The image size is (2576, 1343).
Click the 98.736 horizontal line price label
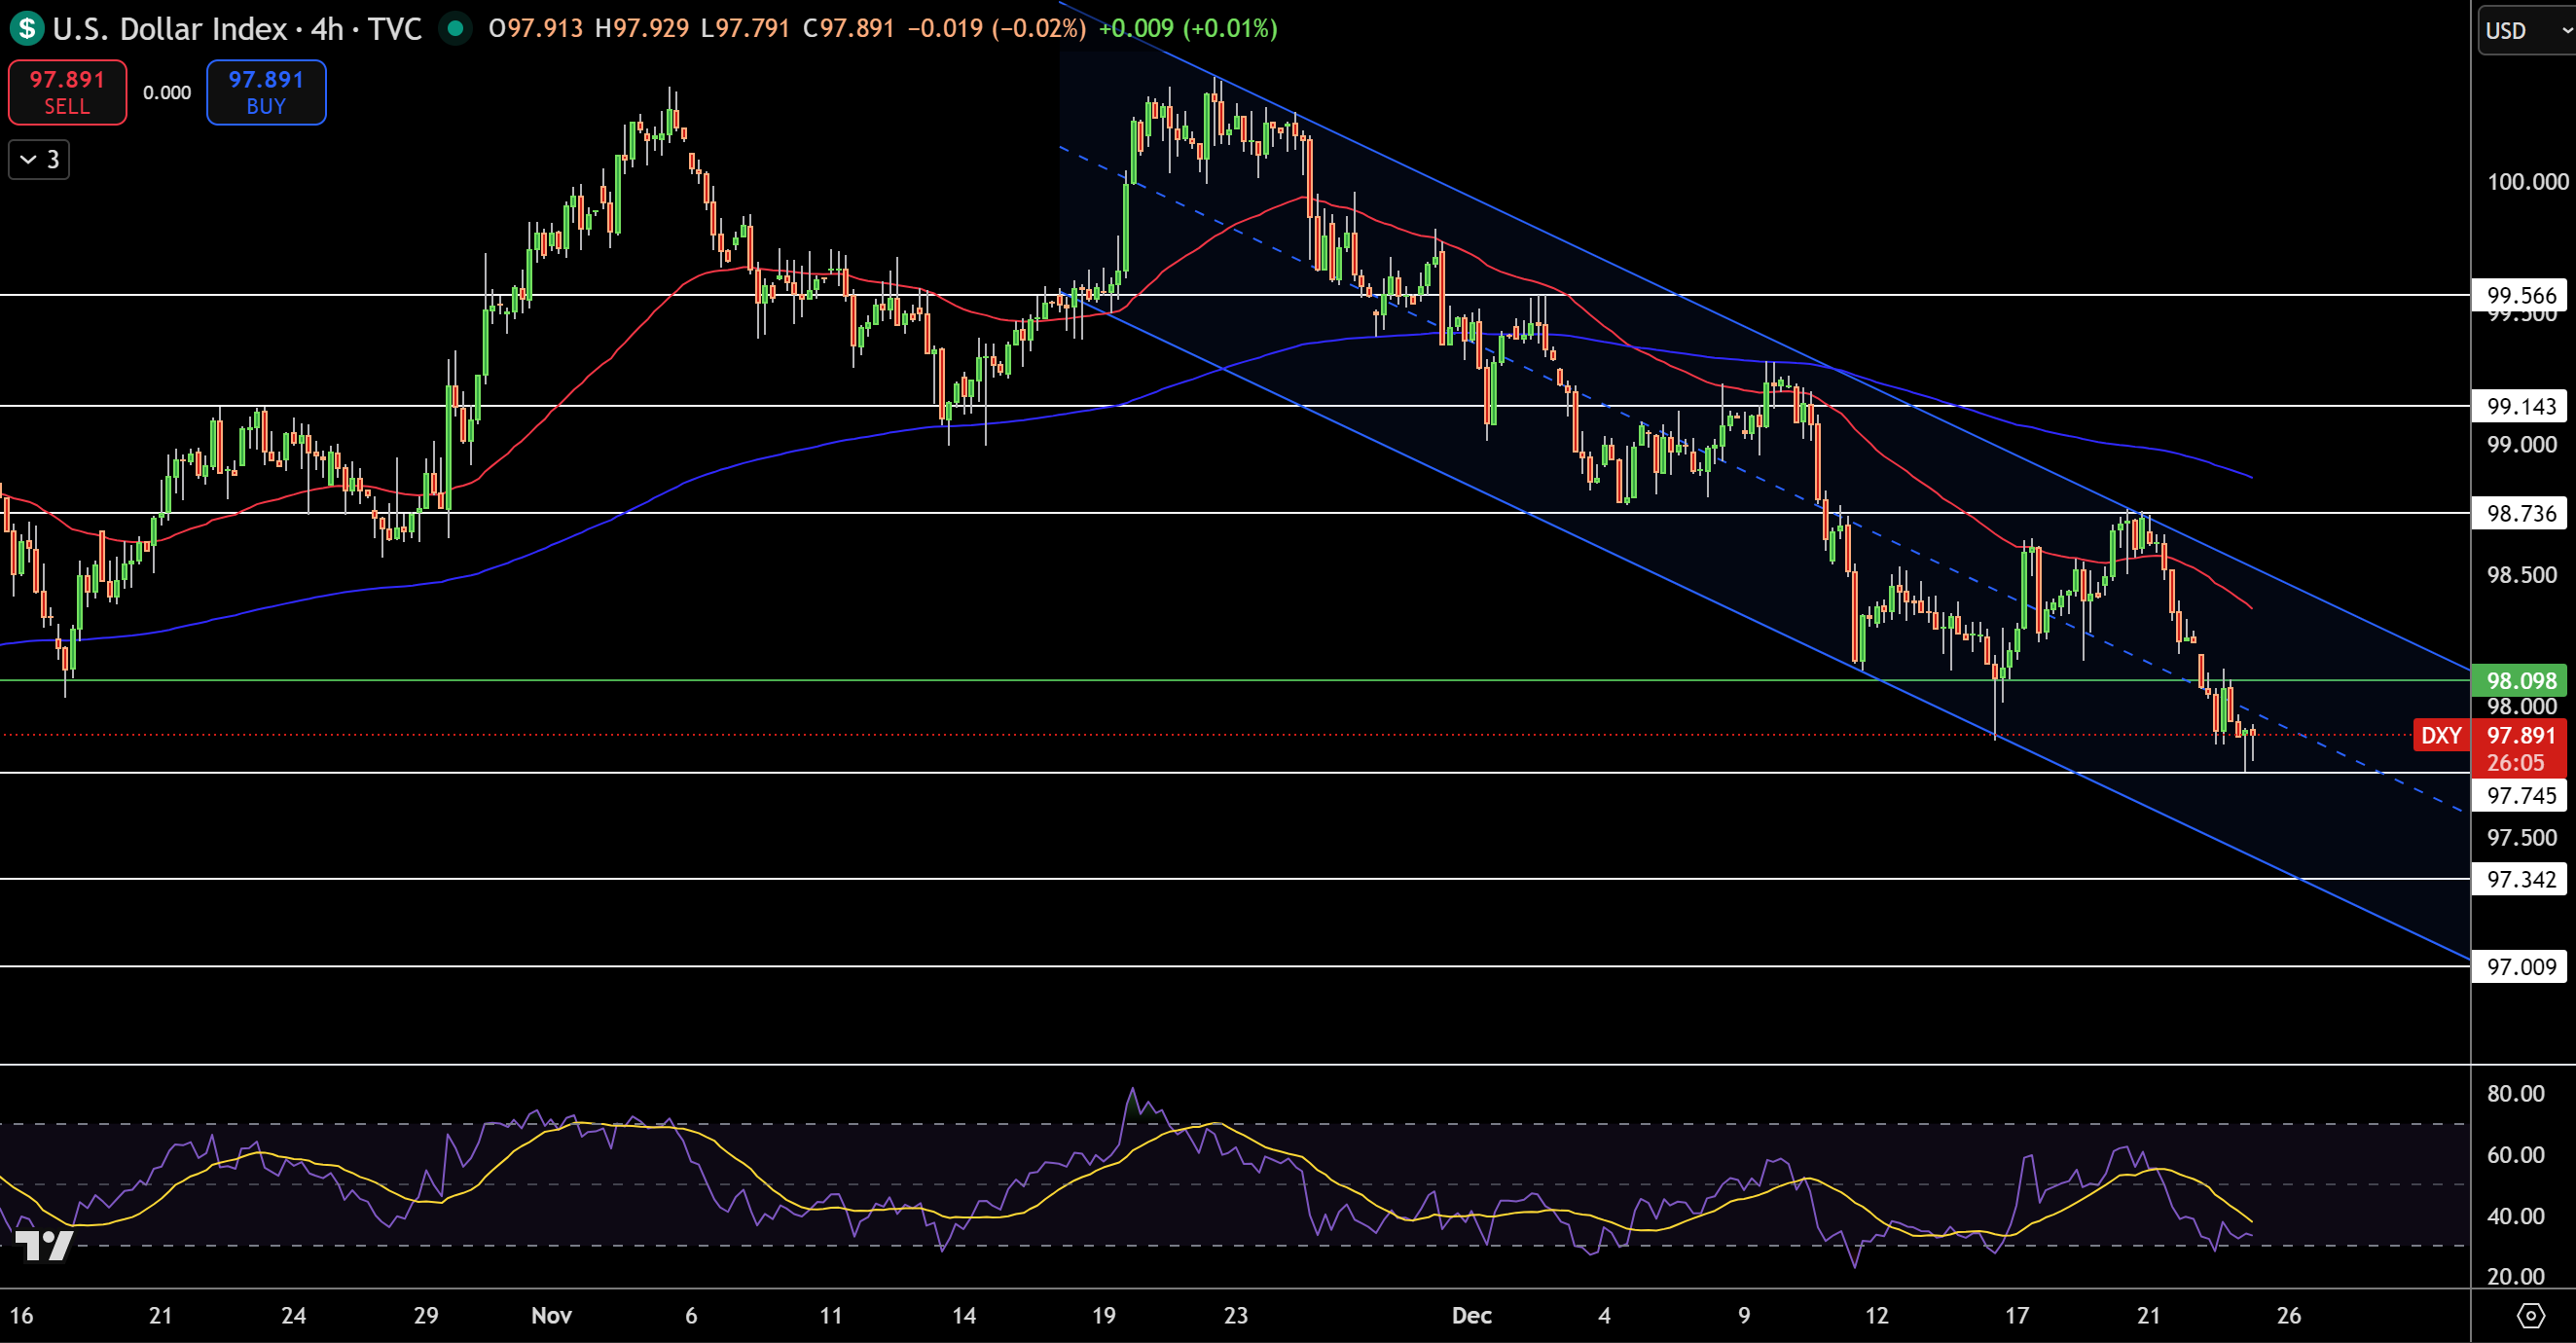tap(2521, 513)
